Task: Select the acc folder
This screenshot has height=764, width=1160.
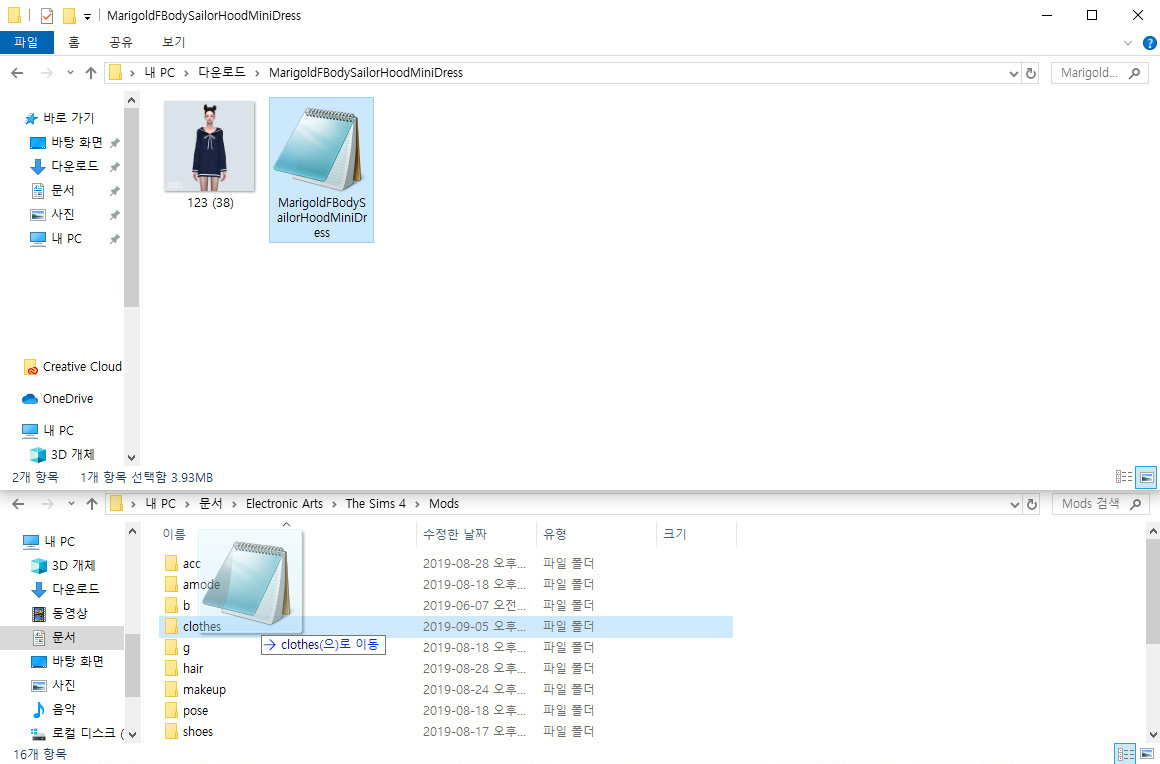Action: (182, 564)
